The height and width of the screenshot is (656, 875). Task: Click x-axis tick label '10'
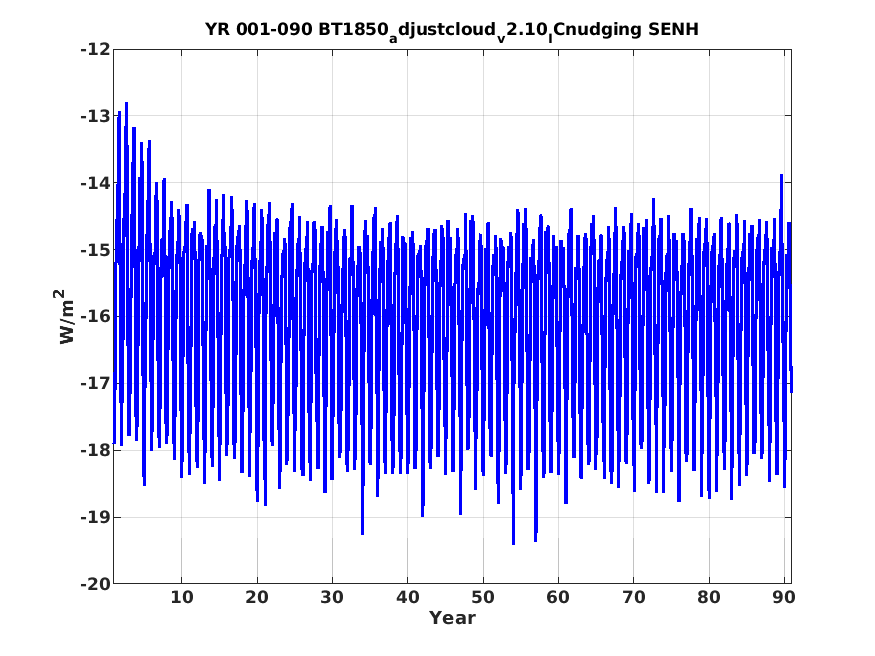[x=181, y=597]
